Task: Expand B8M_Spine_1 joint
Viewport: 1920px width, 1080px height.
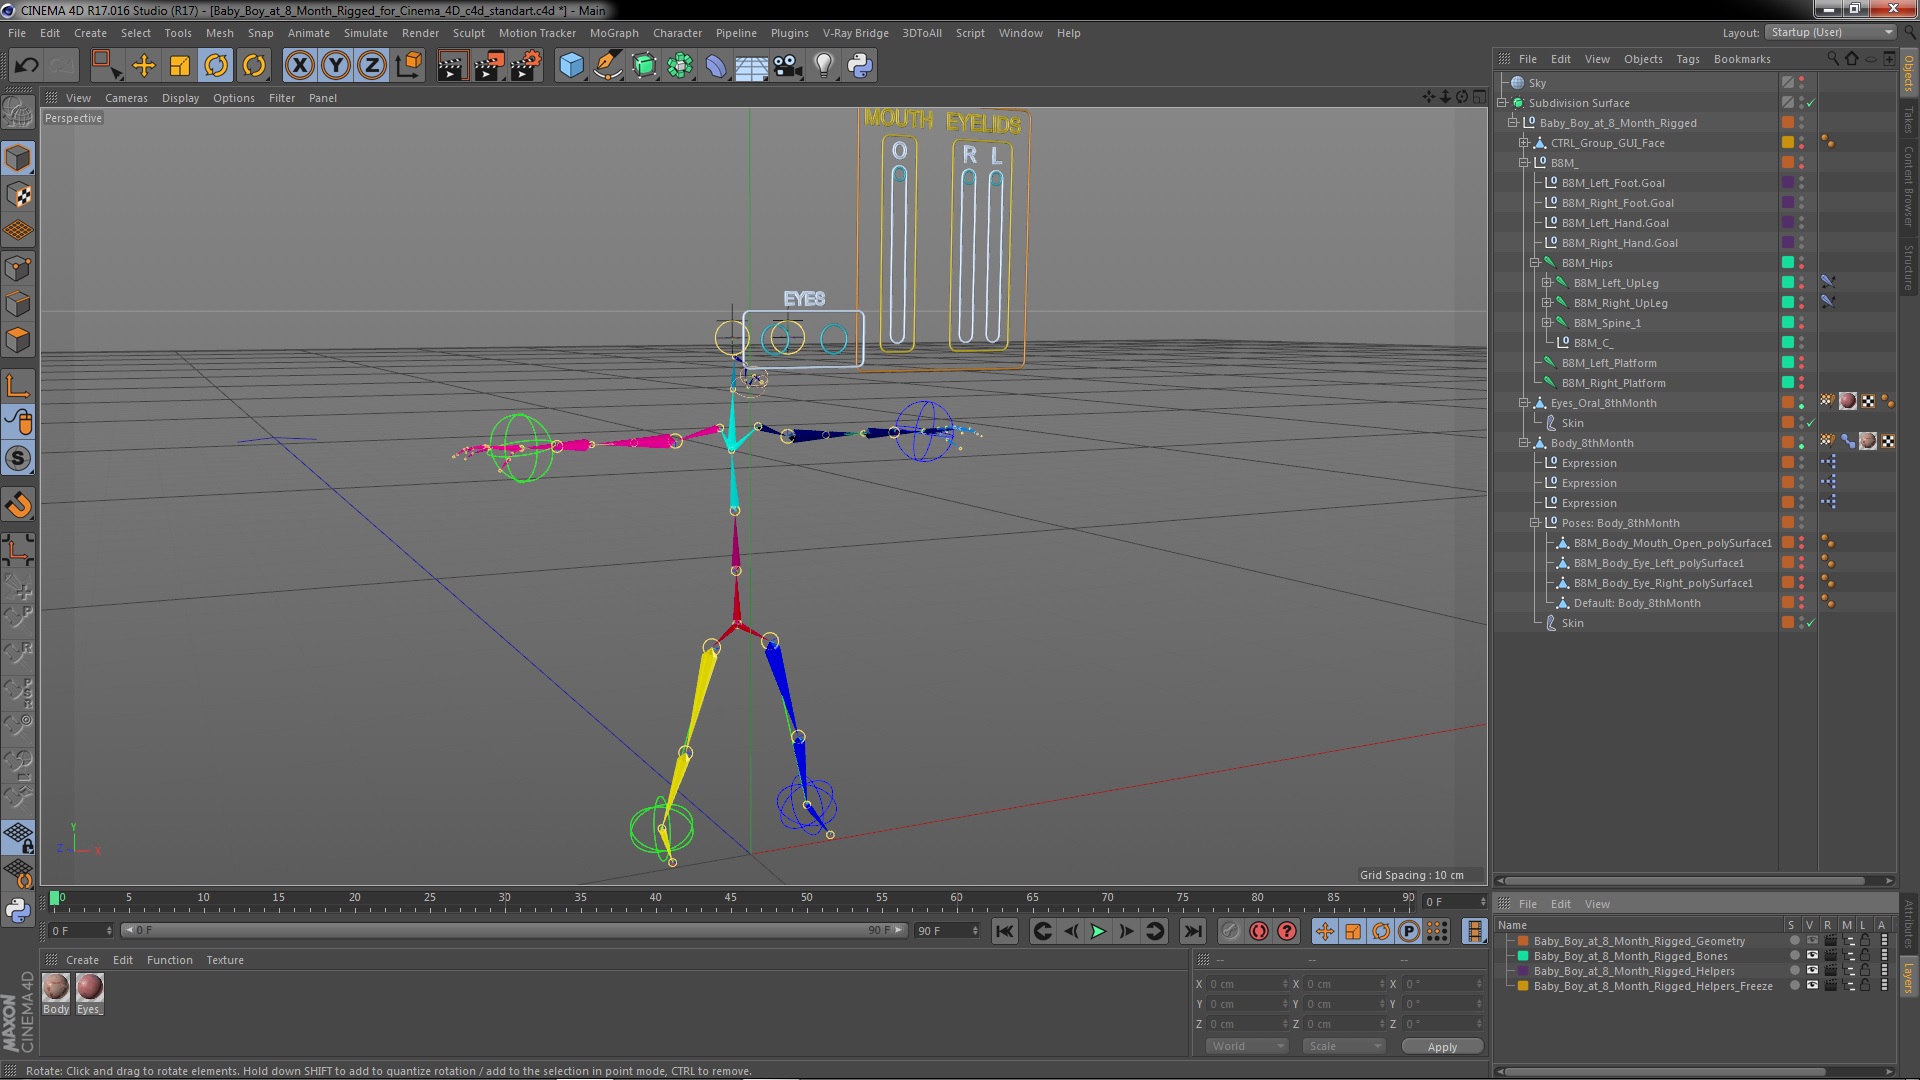Action: pos(1546,323)
